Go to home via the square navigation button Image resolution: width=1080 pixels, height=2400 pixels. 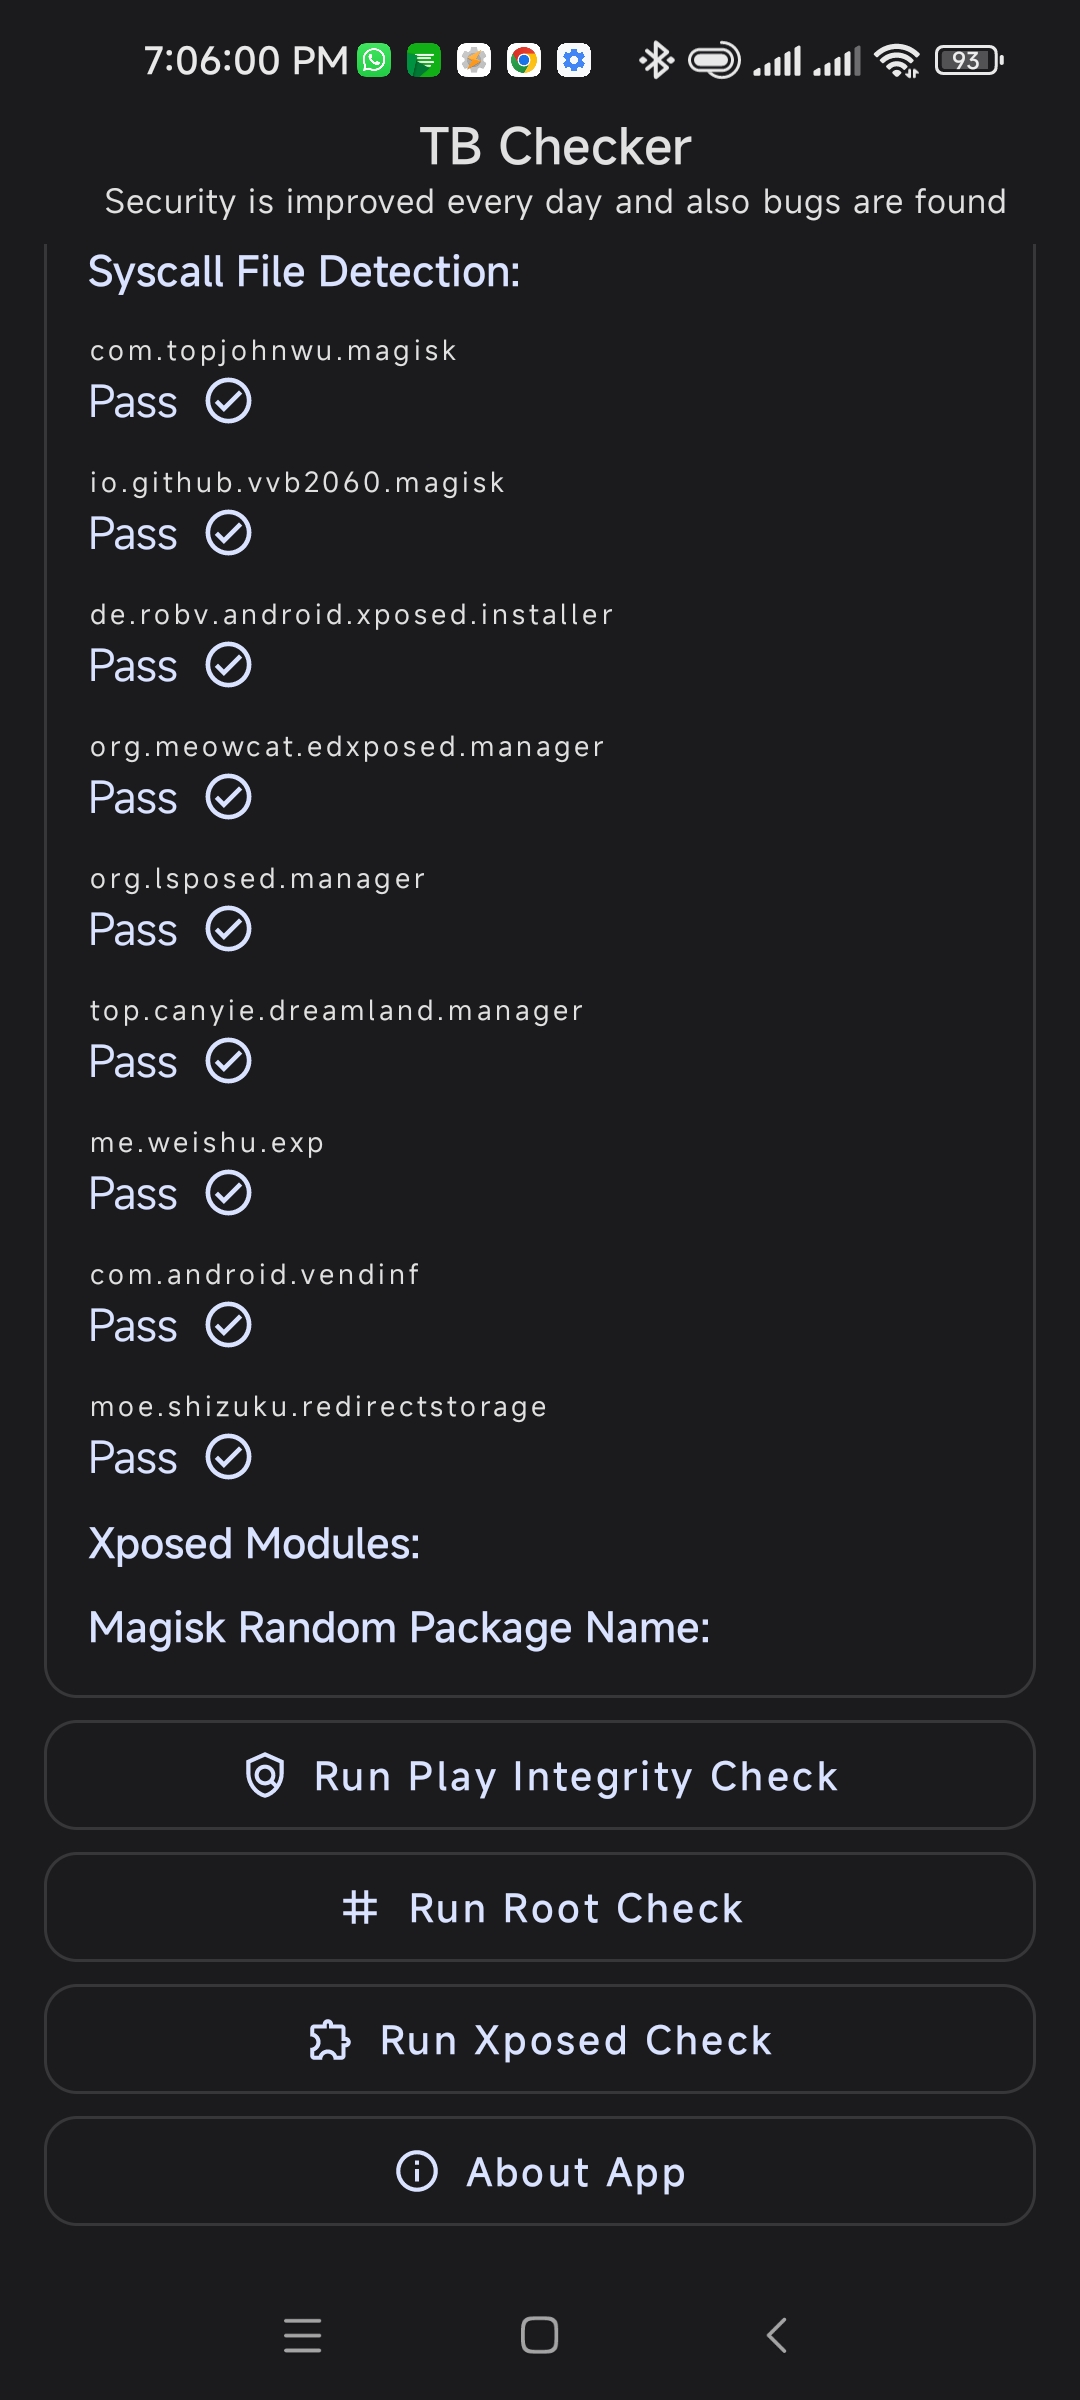[x=540, y=2335]
